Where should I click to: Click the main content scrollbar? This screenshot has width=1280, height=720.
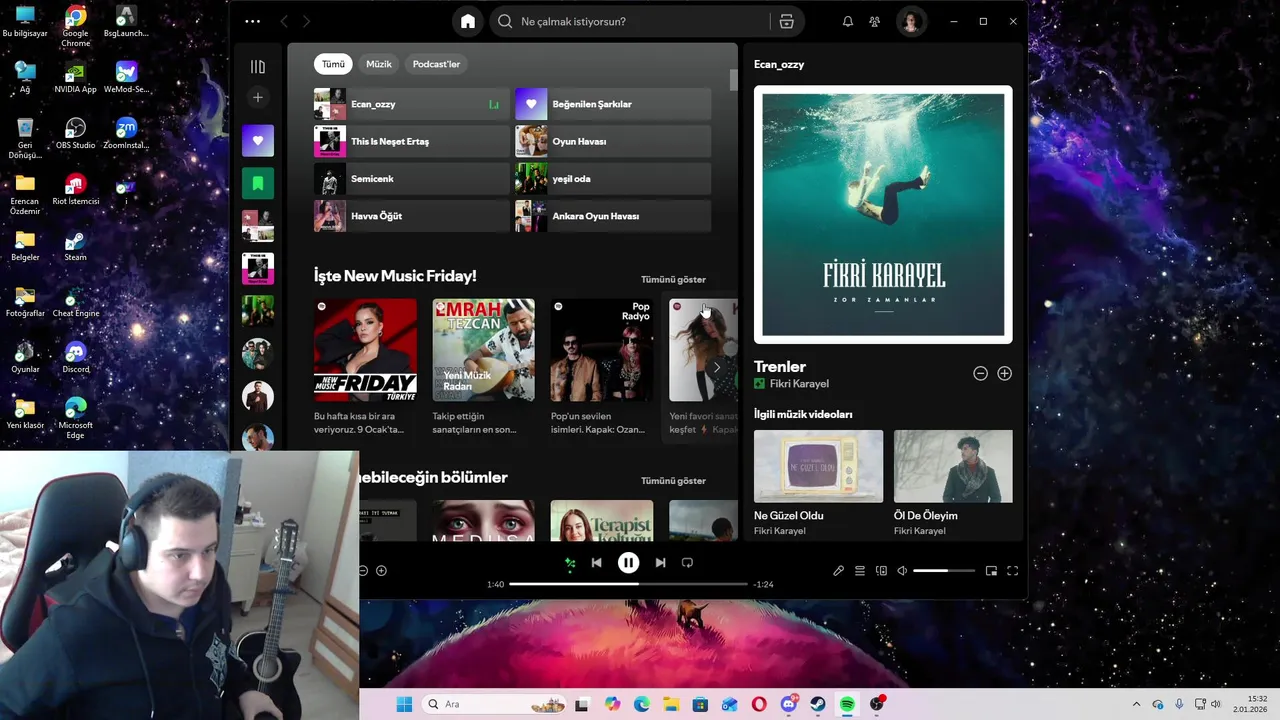(733, 80)
